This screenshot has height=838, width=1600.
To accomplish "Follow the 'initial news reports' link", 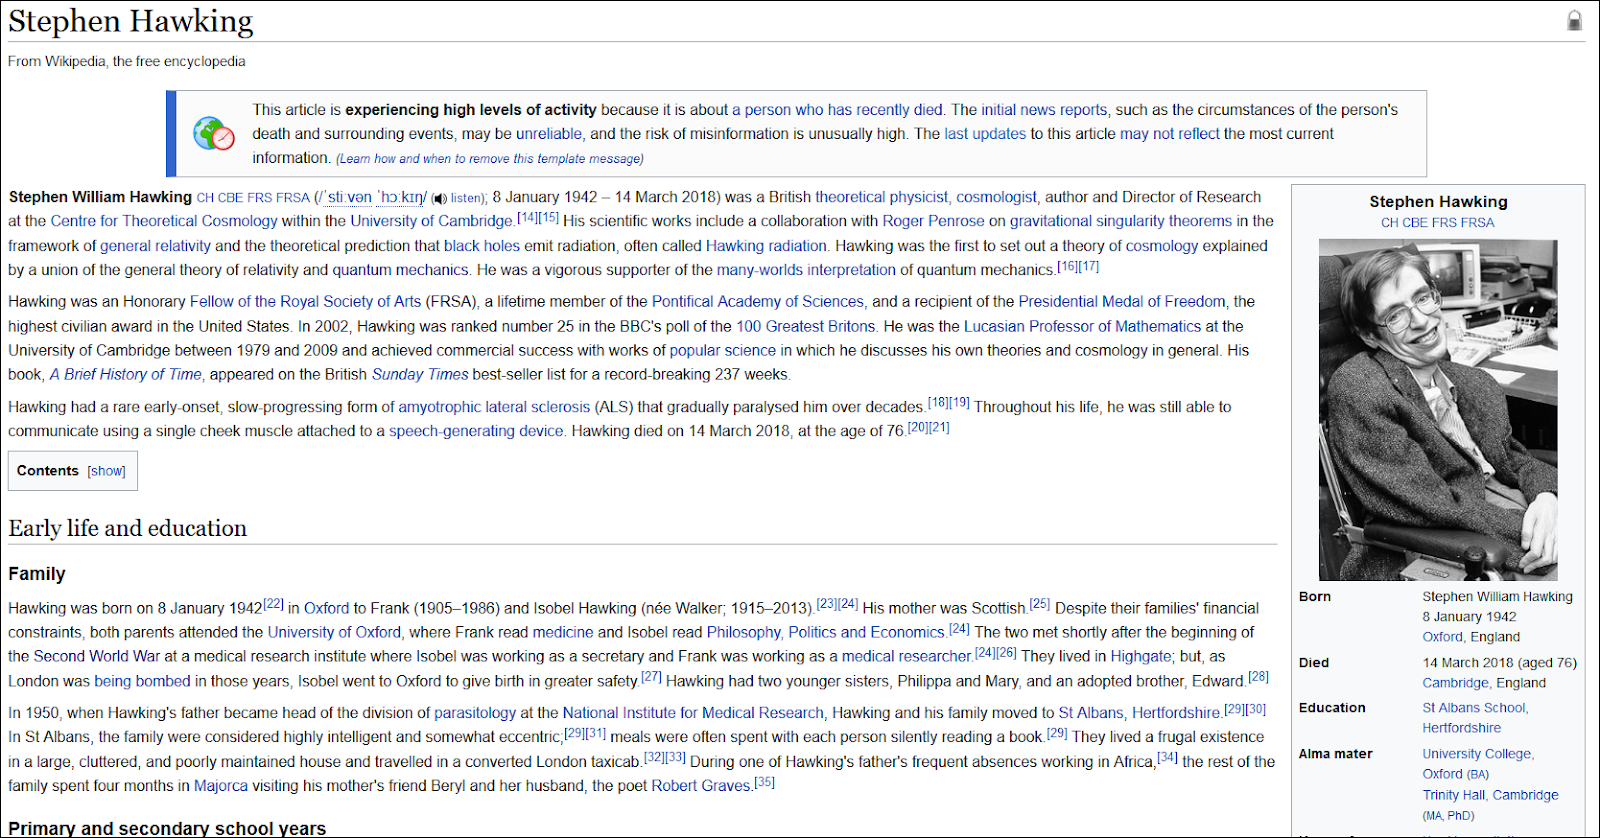I will point(1044,110).
